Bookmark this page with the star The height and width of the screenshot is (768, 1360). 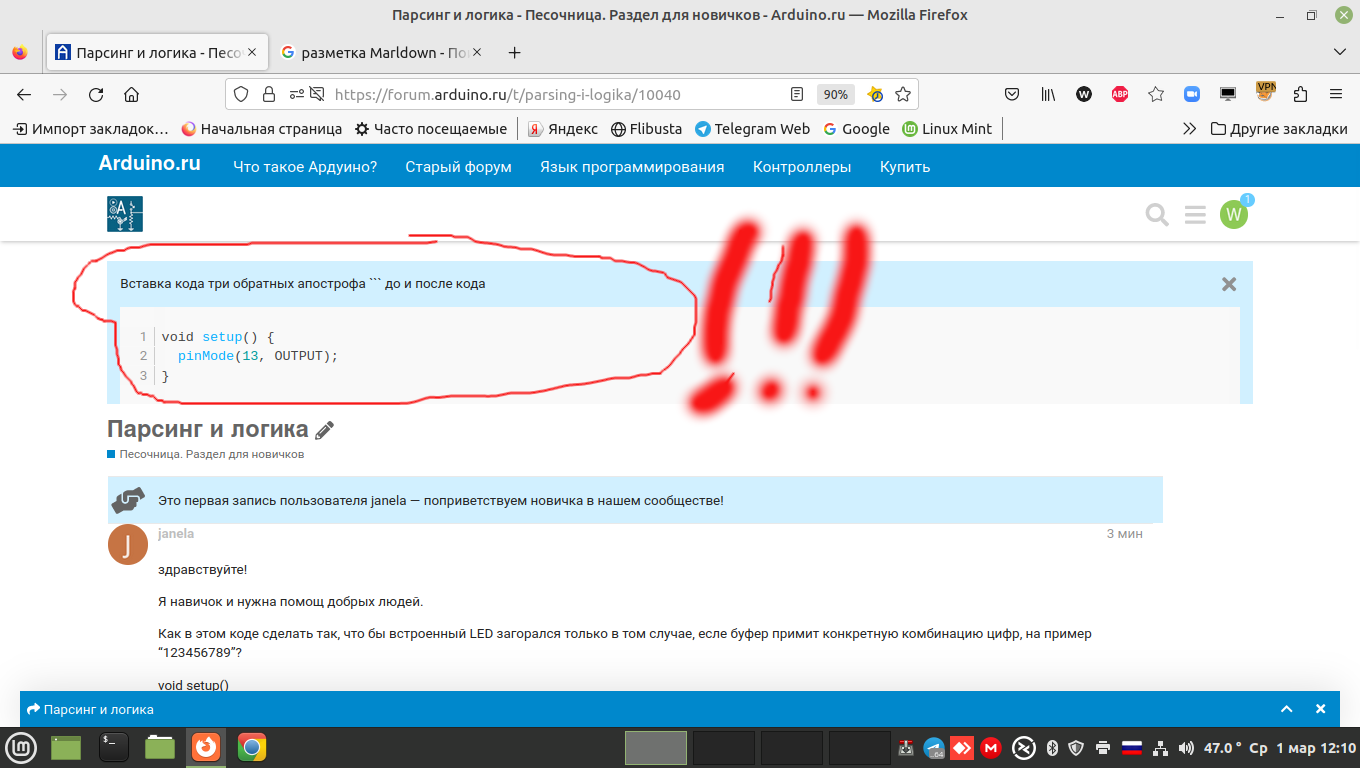(x=903, y=94)
